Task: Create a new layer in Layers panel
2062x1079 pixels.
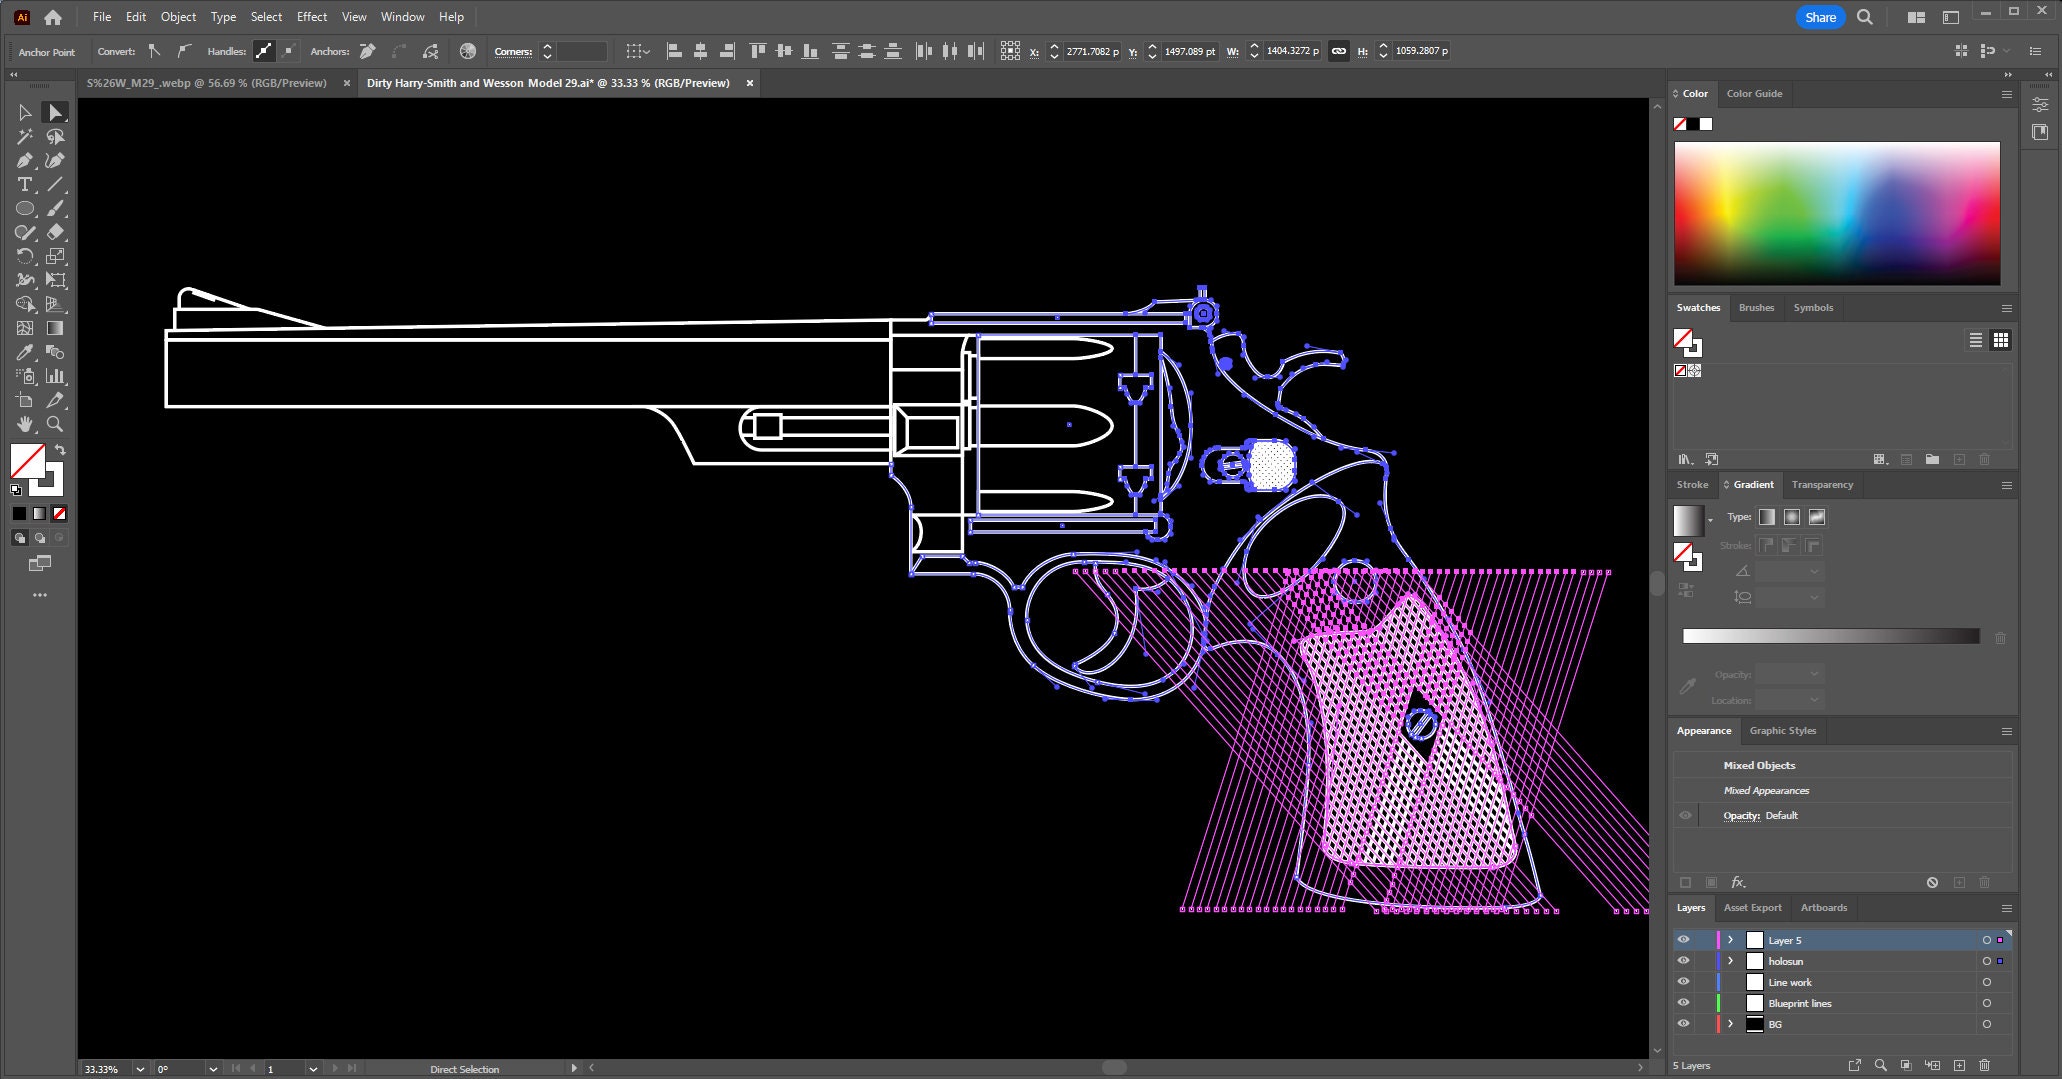Action: [x=1959, y=1065]
